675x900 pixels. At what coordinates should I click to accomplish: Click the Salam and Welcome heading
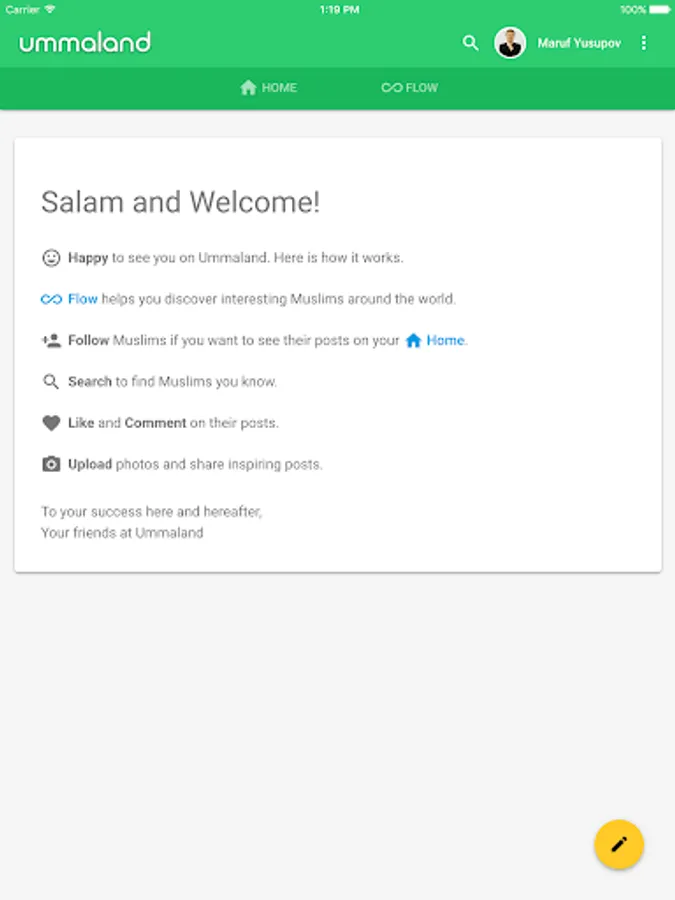click(x=180, y=203)
